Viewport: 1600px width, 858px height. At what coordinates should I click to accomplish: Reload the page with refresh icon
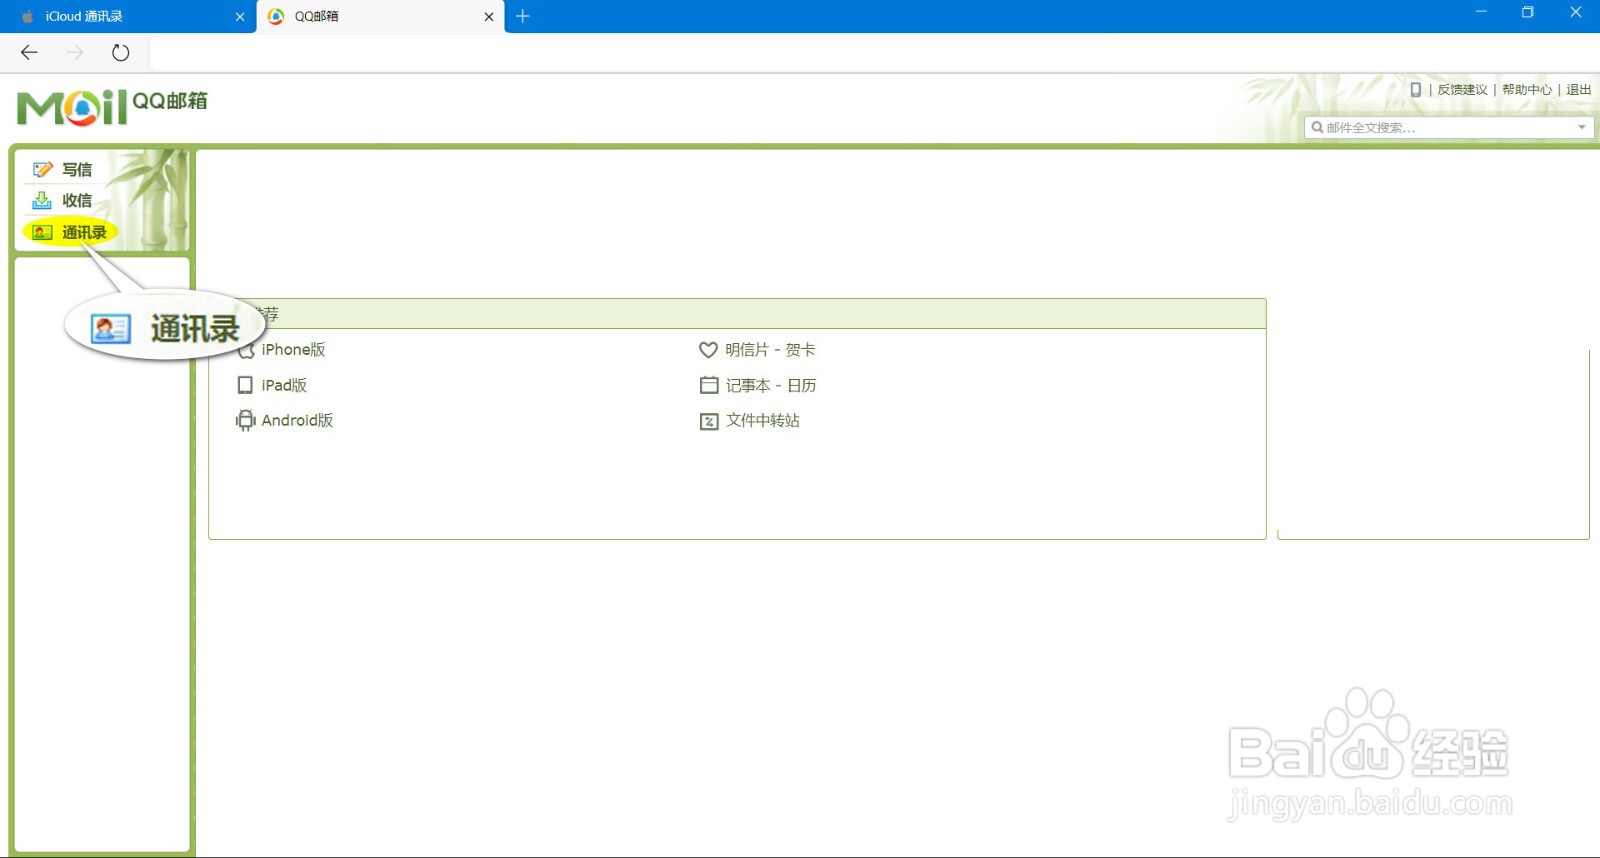121,52
